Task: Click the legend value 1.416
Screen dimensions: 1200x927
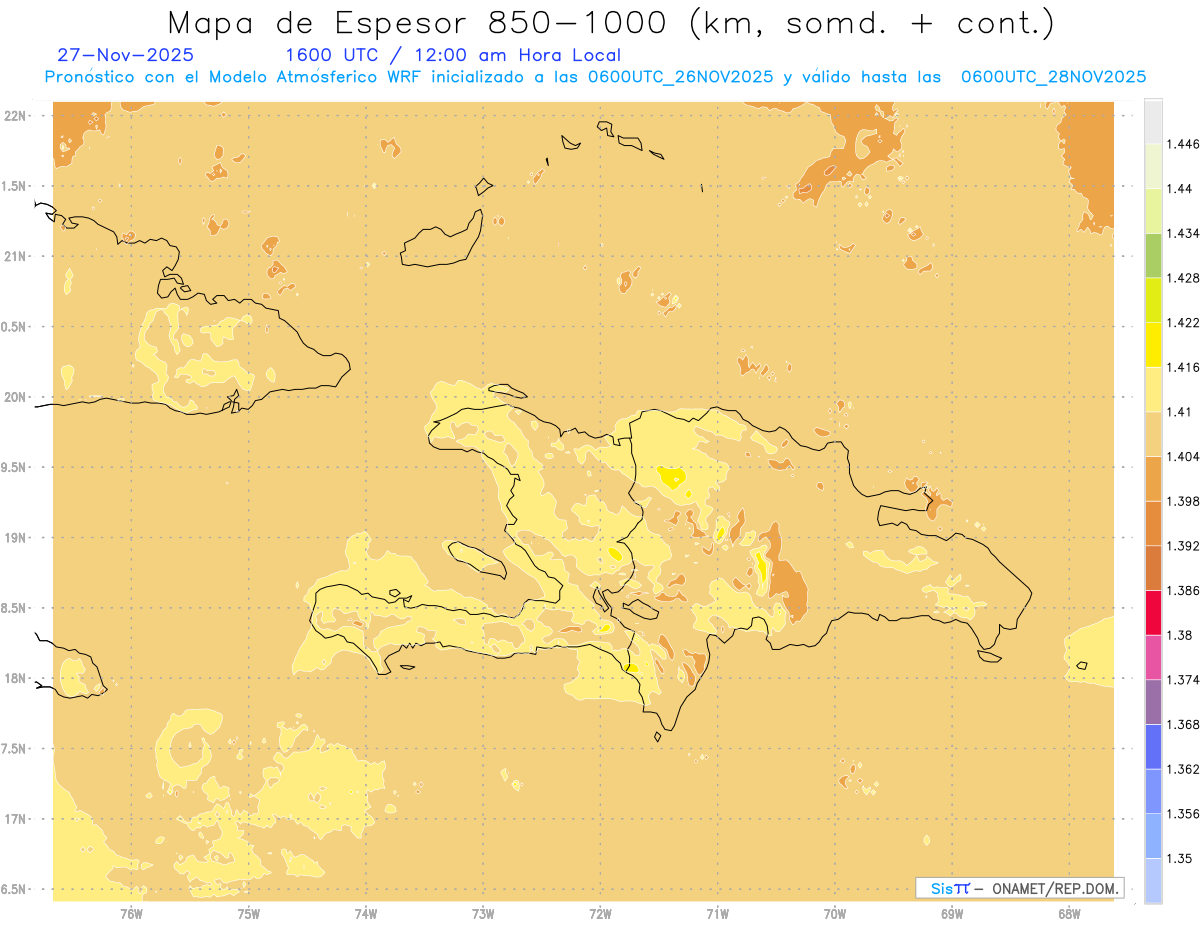Action: tap(1183, 367)
